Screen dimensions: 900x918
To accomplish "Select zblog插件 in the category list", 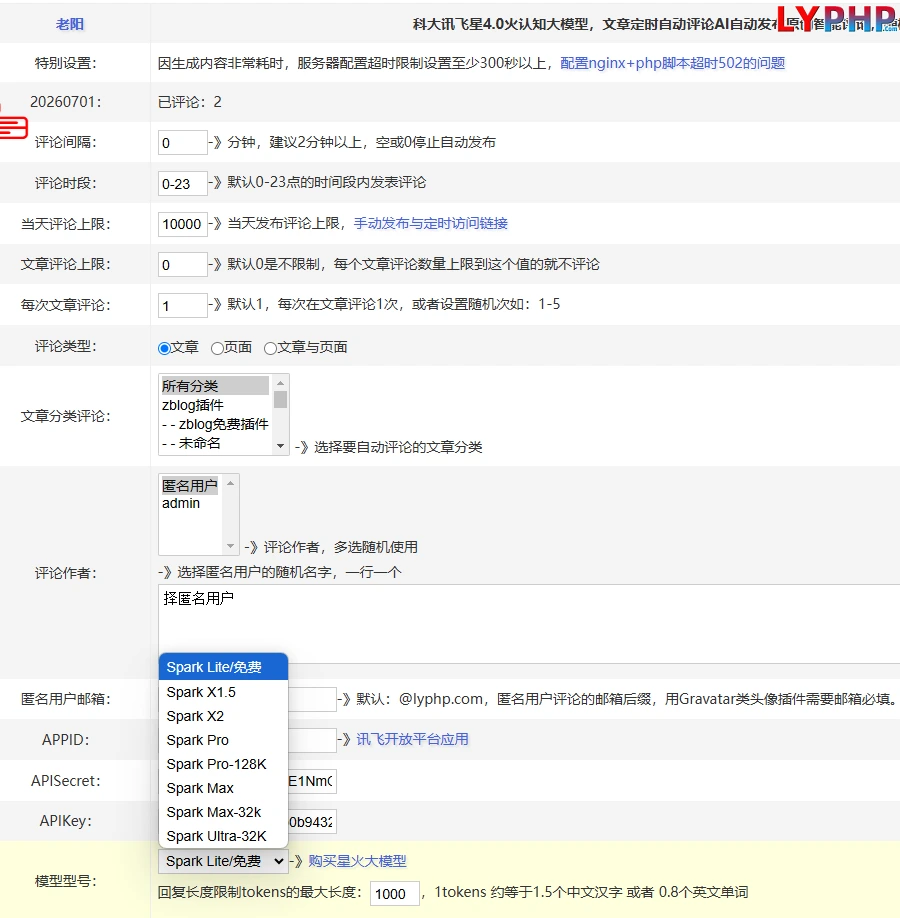I will [x=214, y=405].
